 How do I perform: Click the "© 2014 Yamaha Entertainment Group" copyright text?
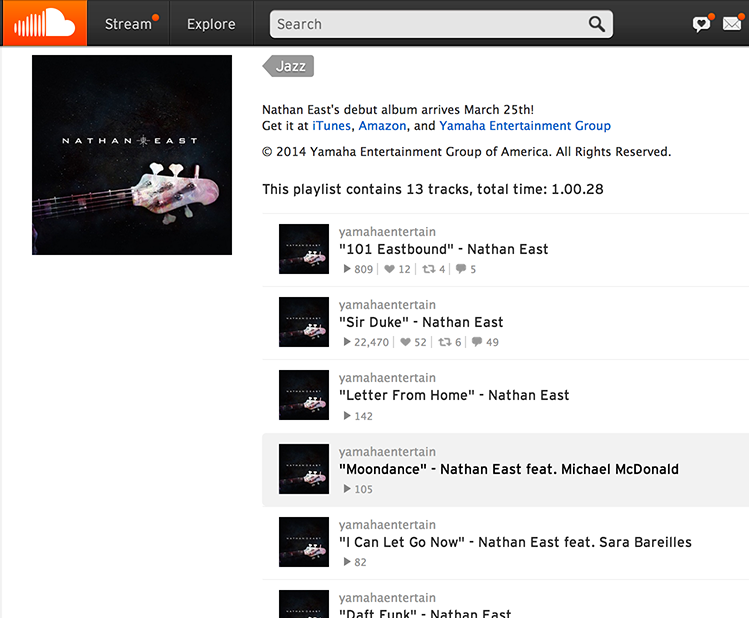467,152
